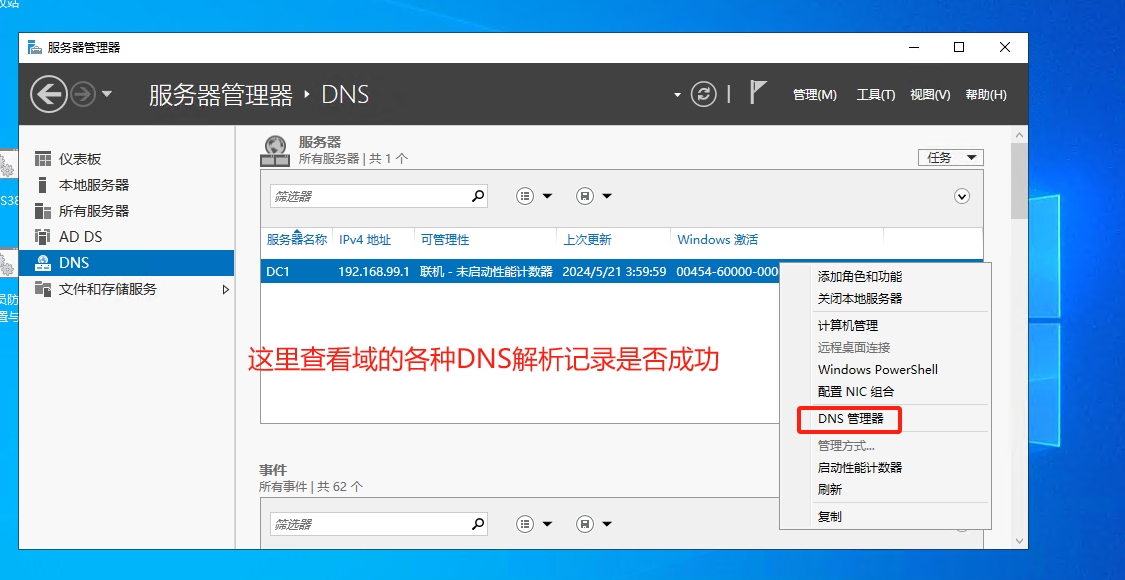Open servers save query dropdown arrow

[x=606, y=196]
